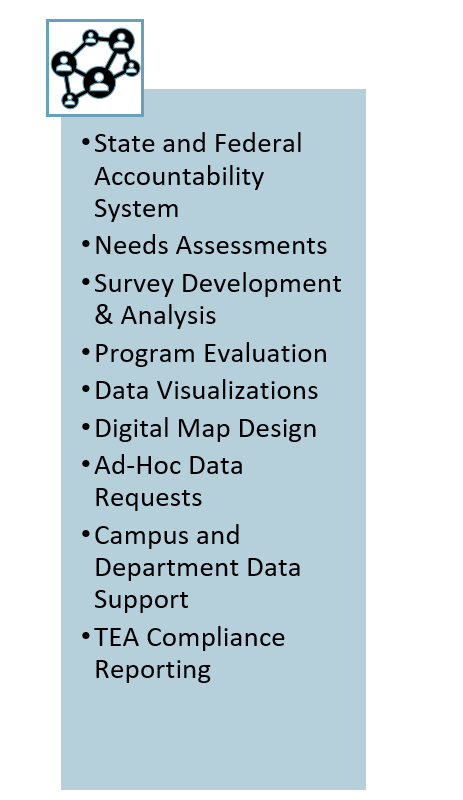Click the left person node in network icon
Screen dimensions: 463x800
[x=64, y=64]
